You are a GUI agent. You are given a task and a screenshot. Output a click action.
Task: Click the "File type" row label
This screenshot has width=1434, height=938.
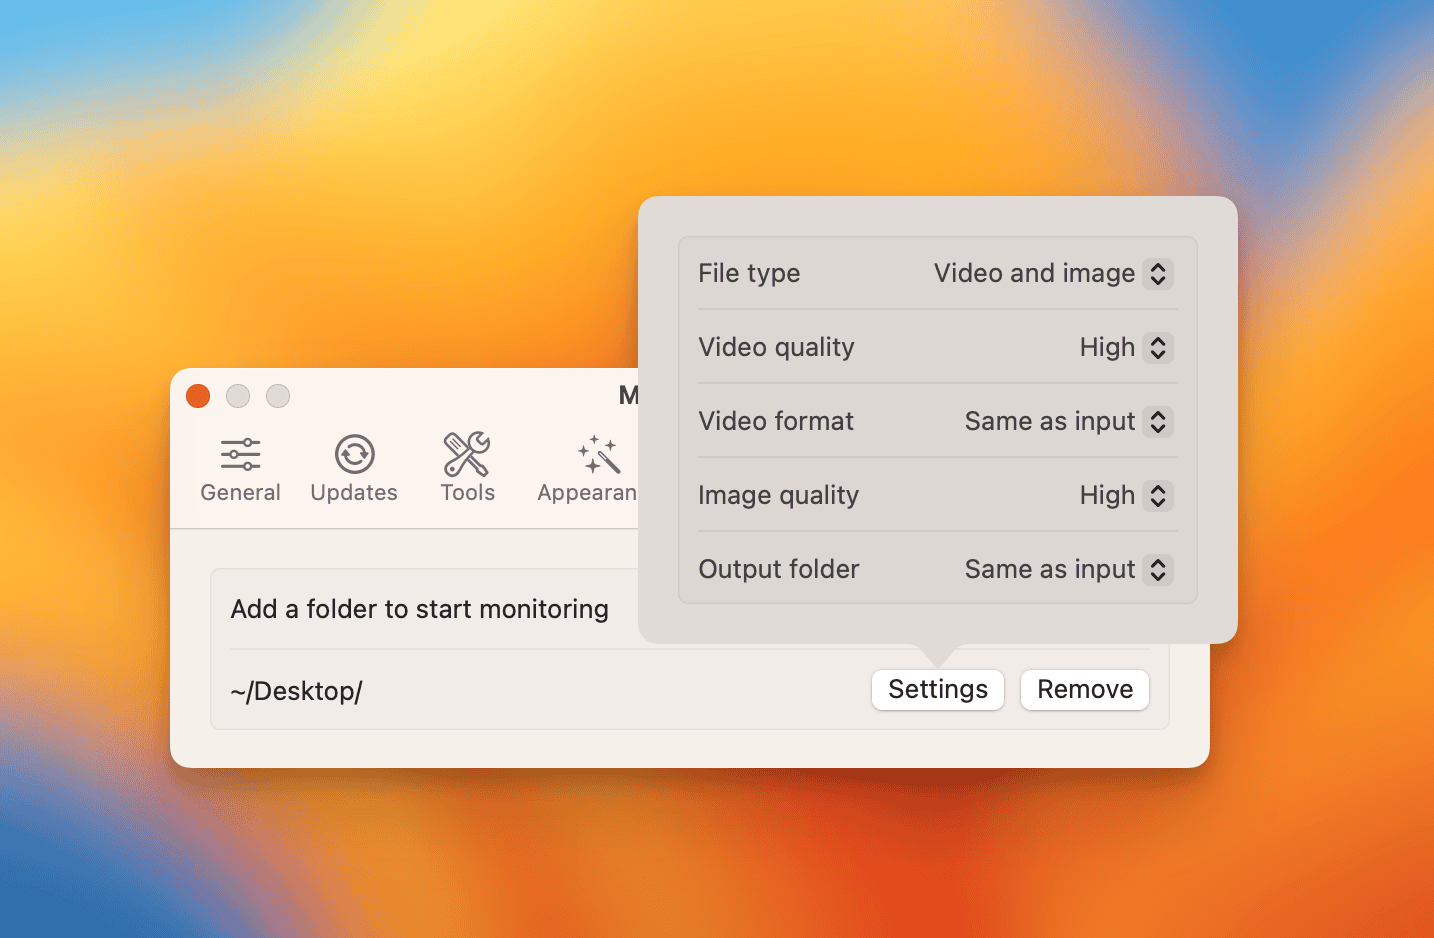tap(749, 274)
